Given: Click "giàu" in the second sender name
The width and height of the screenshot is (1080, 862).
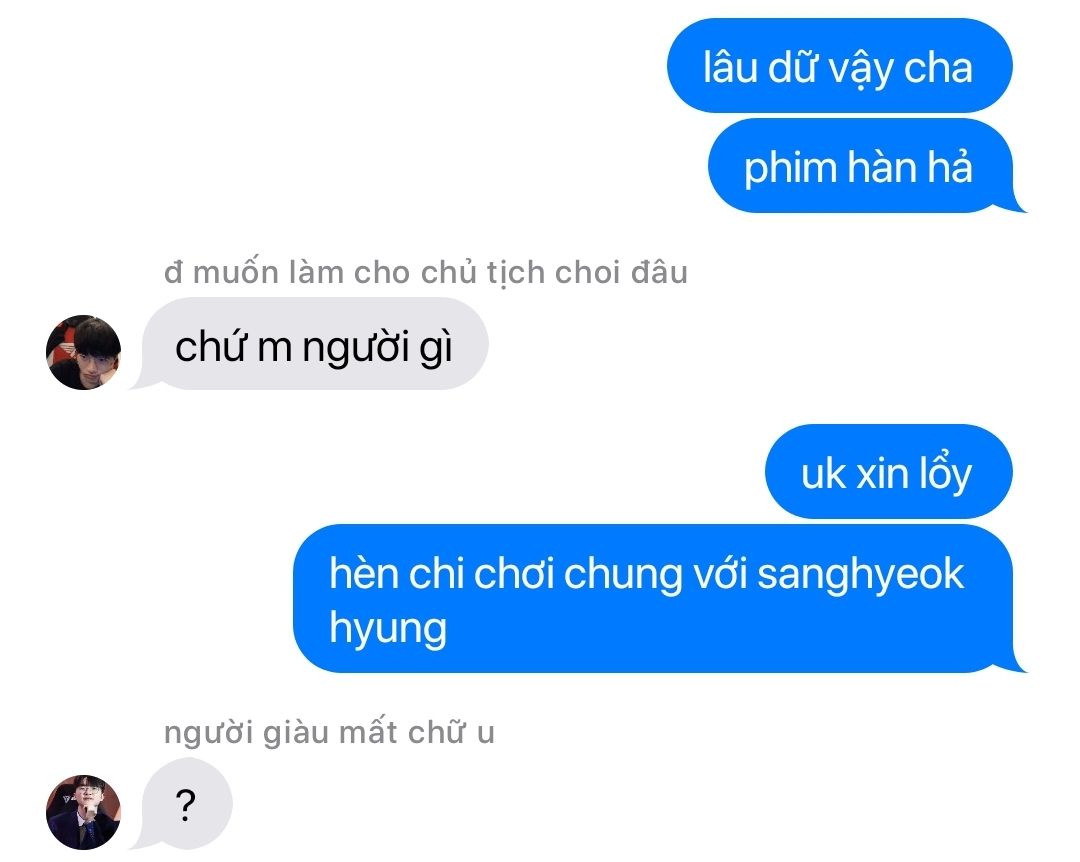Looking at the screenshot, I should point(295,733).
